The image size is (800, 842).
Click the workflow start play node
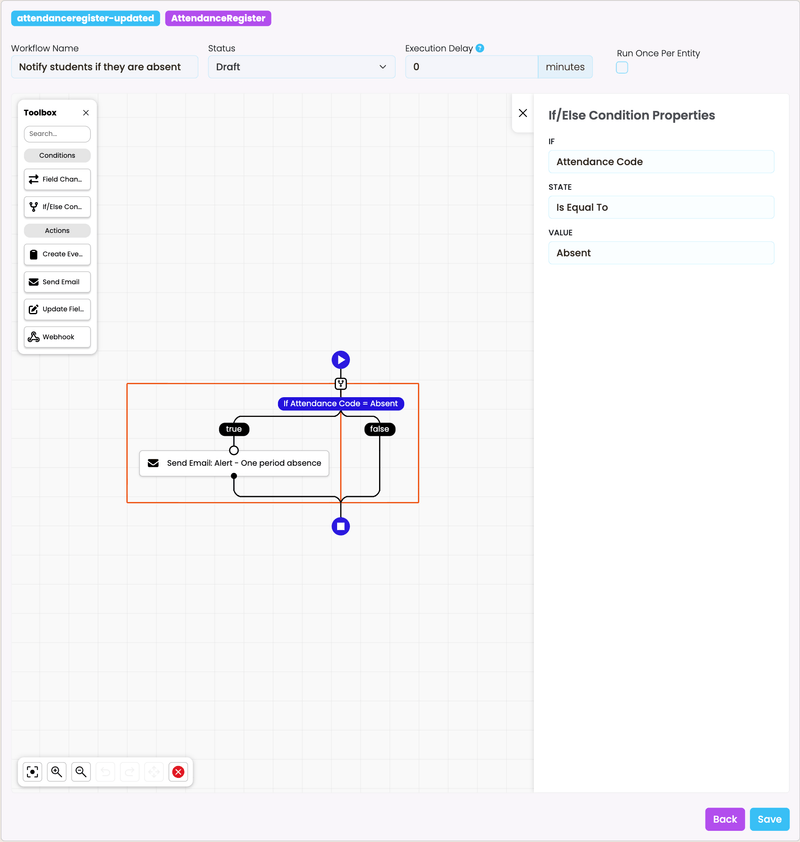(340, 360)
